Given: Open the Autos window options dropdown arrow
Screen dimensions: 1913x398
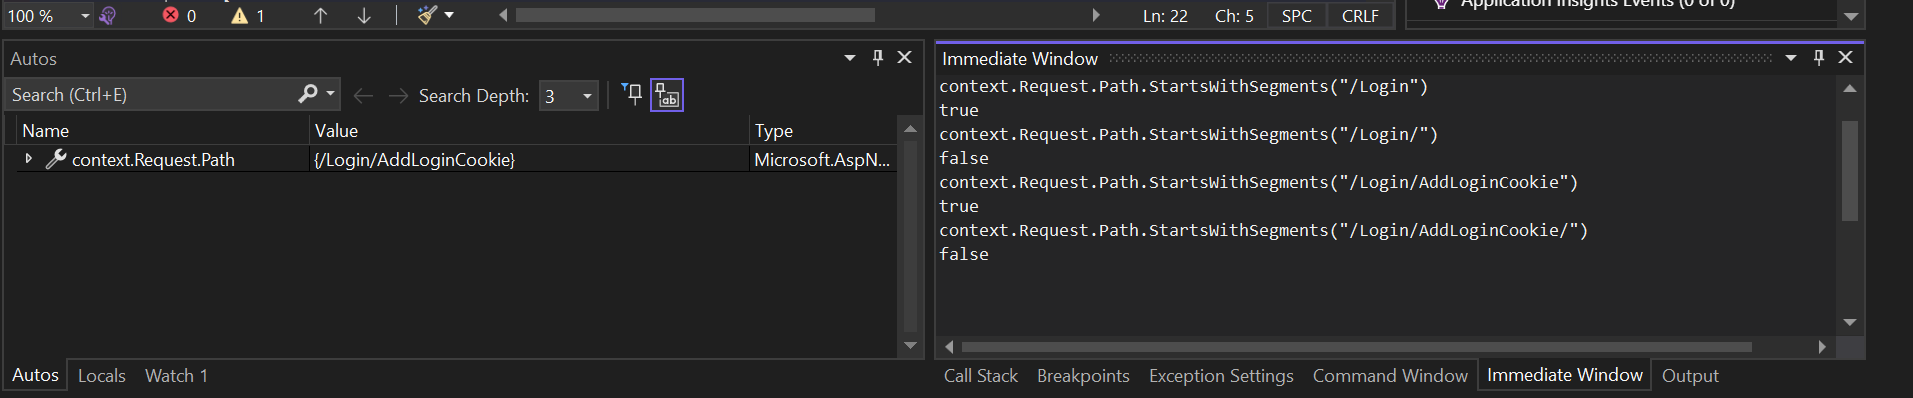Looking at the screenshot, I should click(x=850, y=58).
